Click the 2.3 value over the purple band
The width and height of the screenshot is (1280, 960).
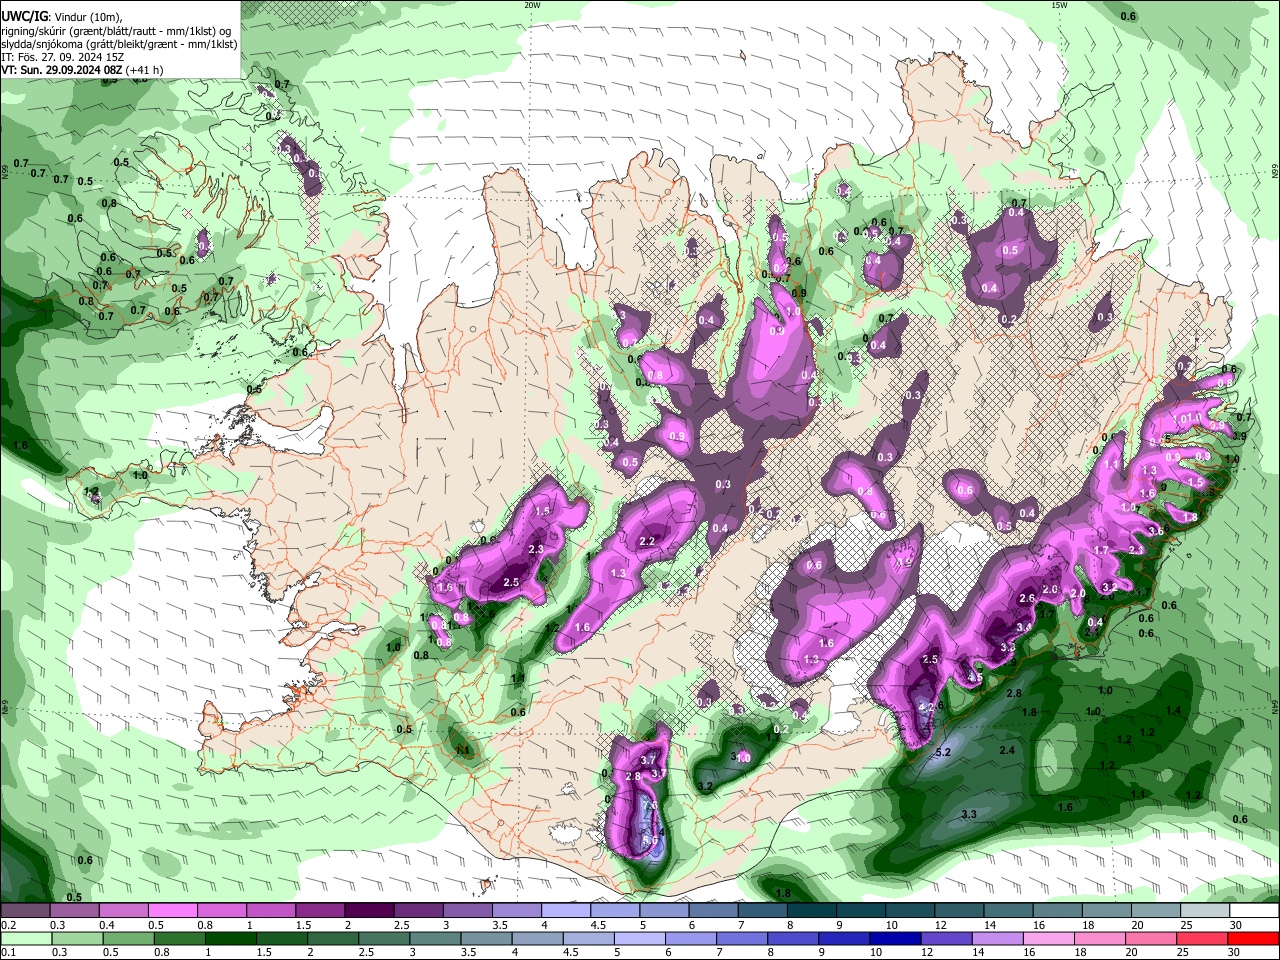pos(535,549)
